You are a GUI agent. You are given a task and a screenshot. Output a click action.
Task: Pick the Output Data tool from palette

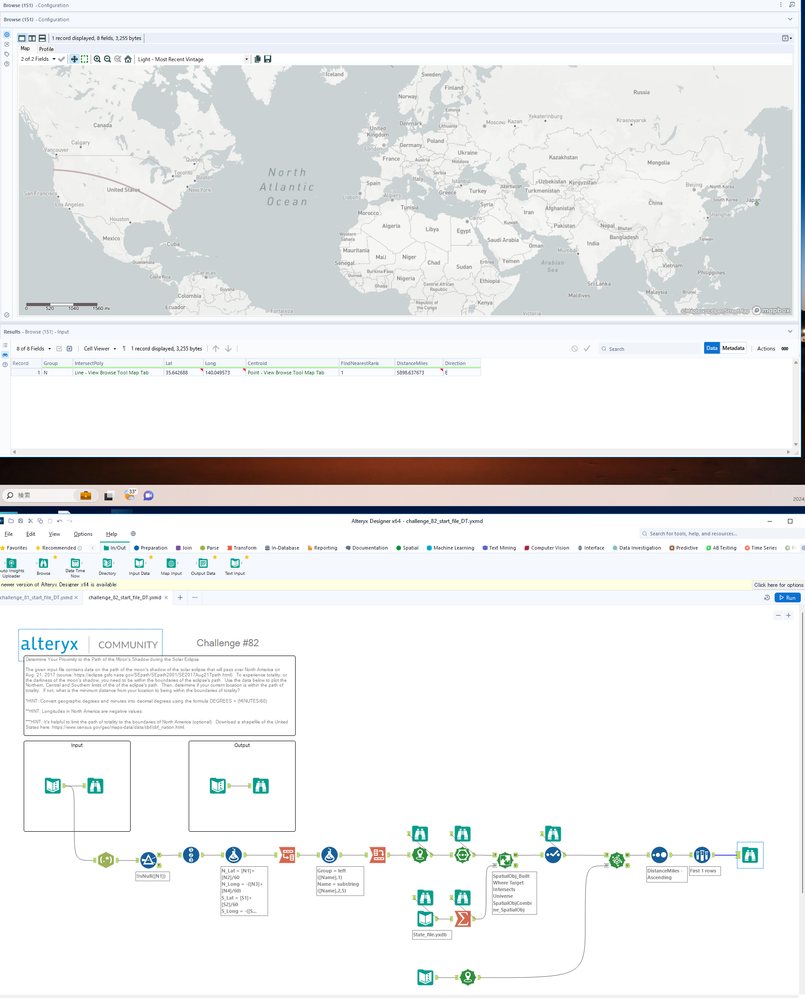[x=202, y=566]
